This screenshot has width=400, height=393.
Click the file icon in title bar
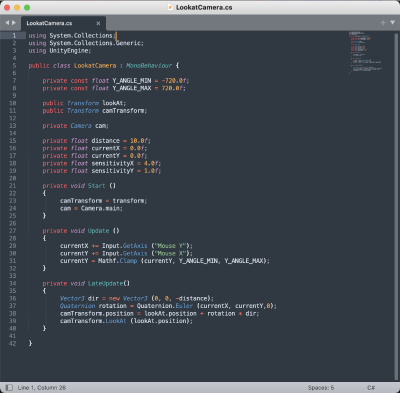click(x=170, y=7)
